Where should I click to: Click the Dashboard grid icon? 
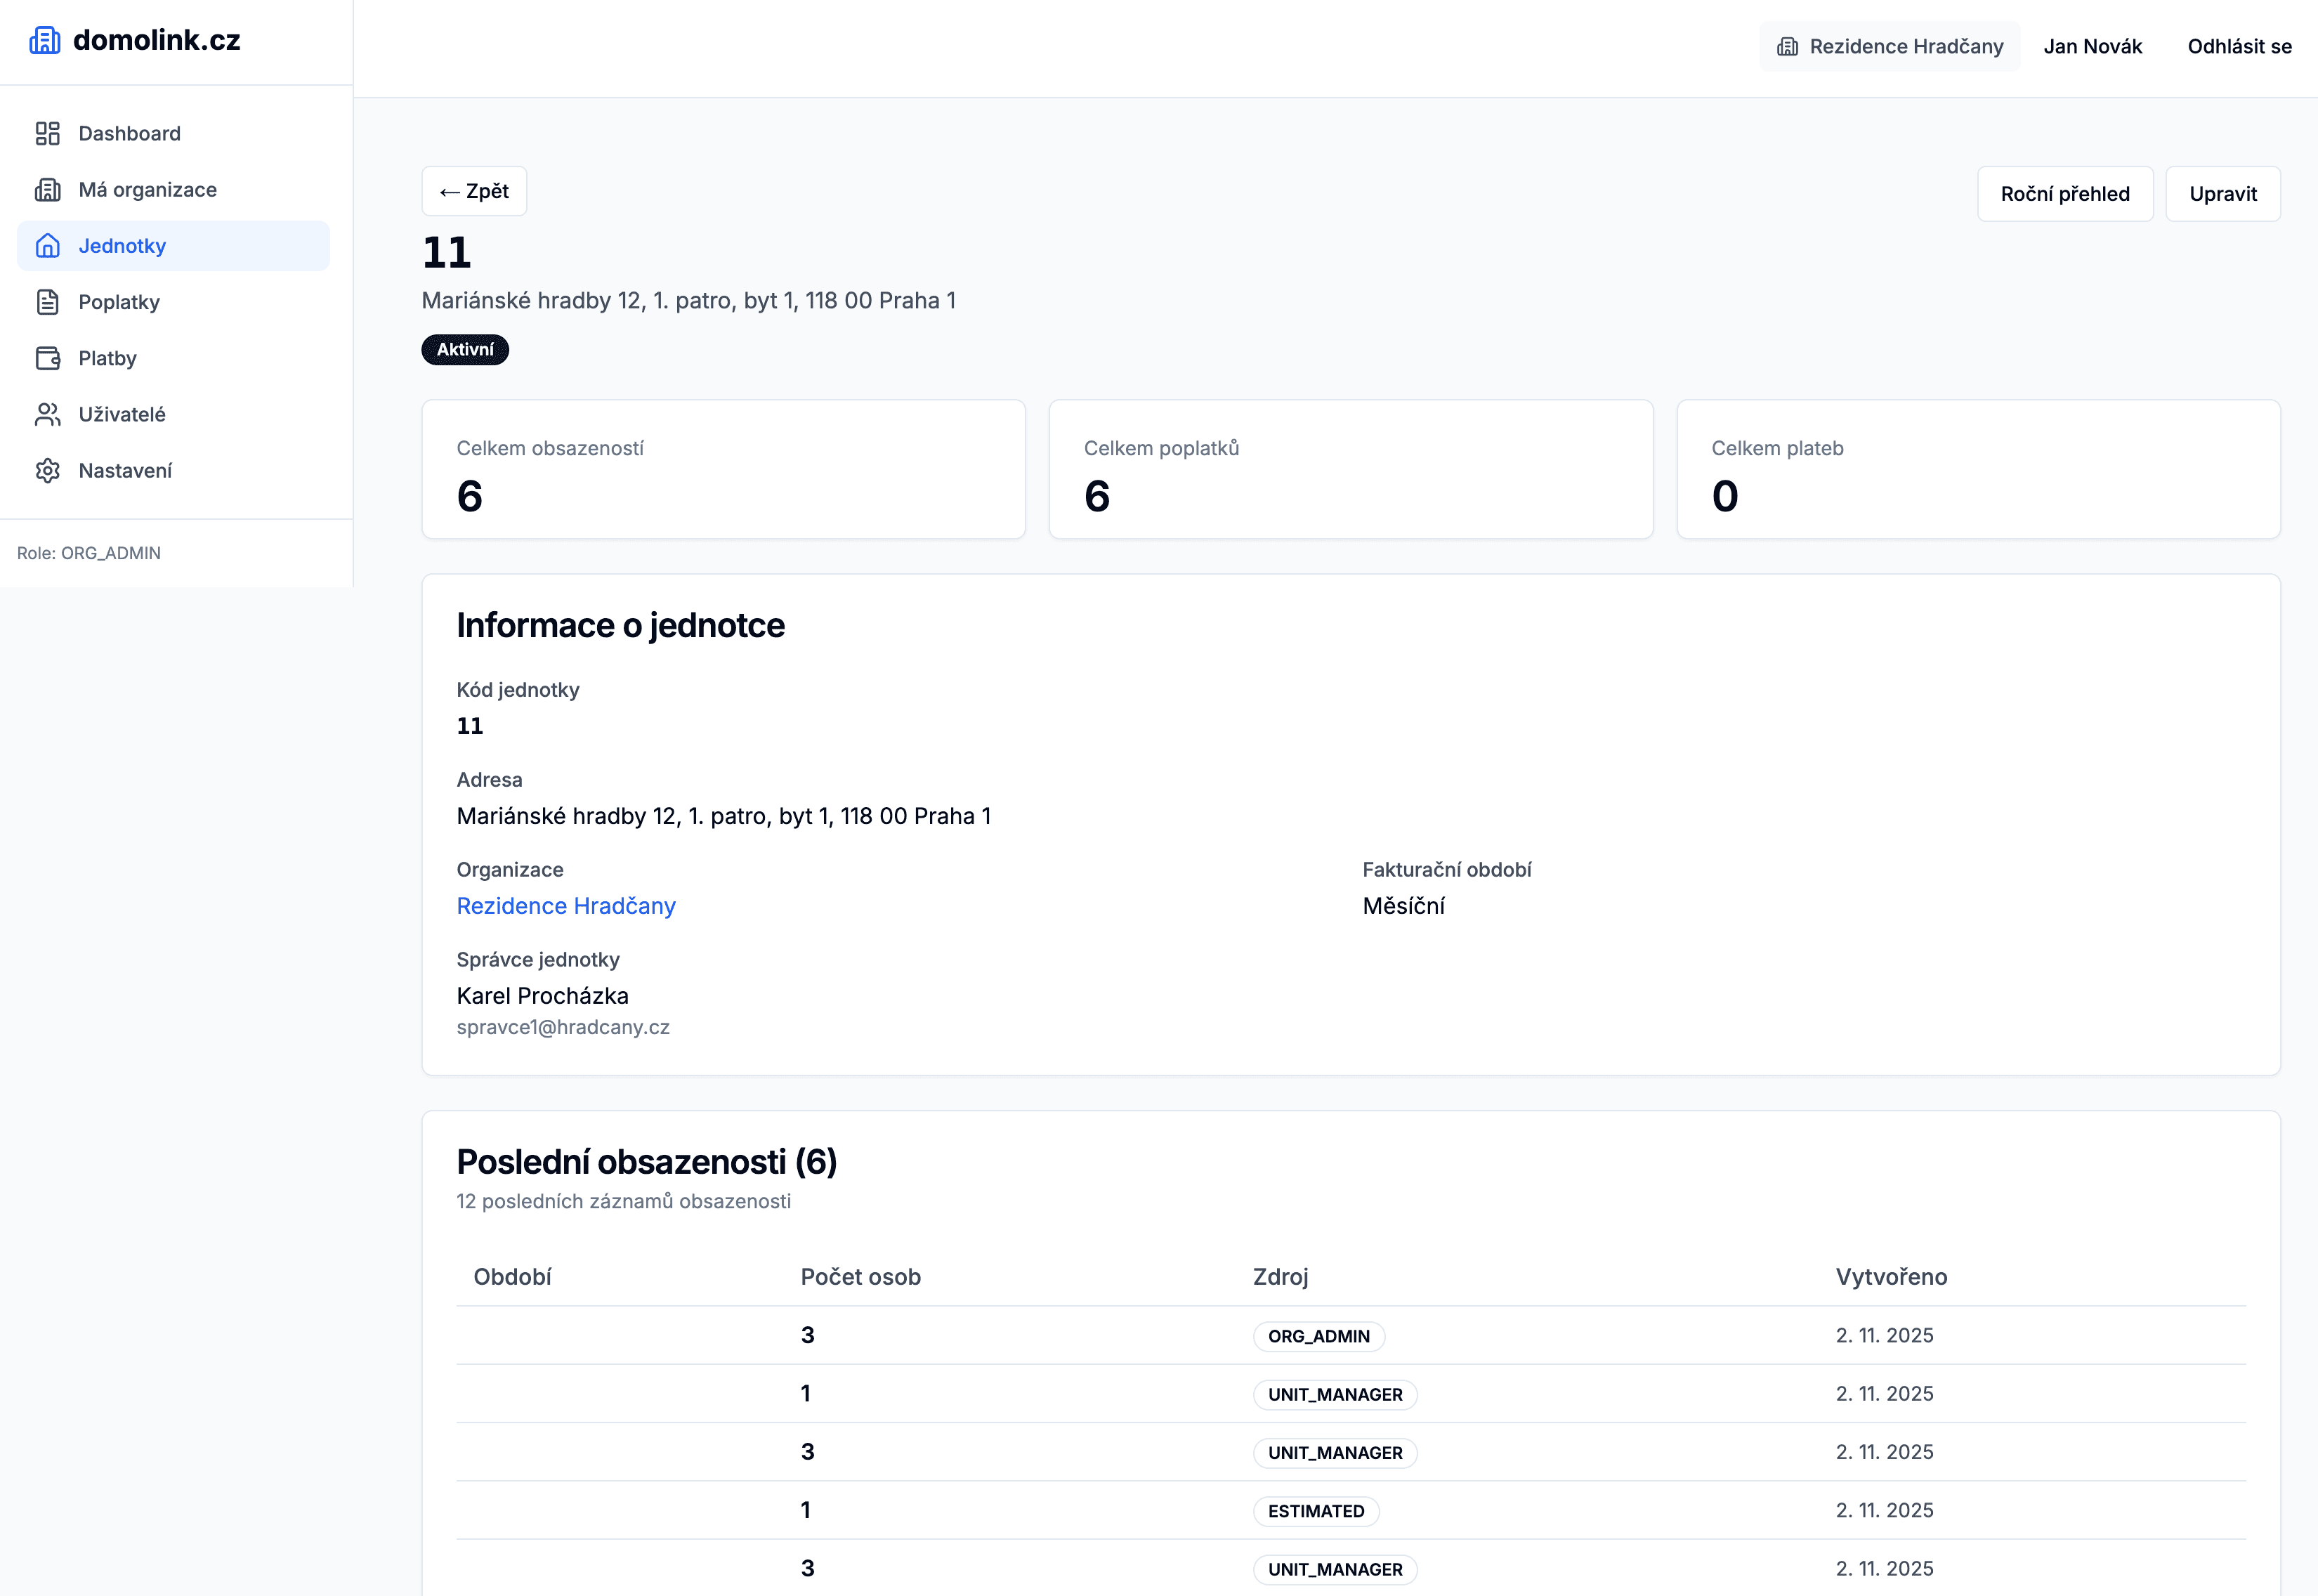47,133
